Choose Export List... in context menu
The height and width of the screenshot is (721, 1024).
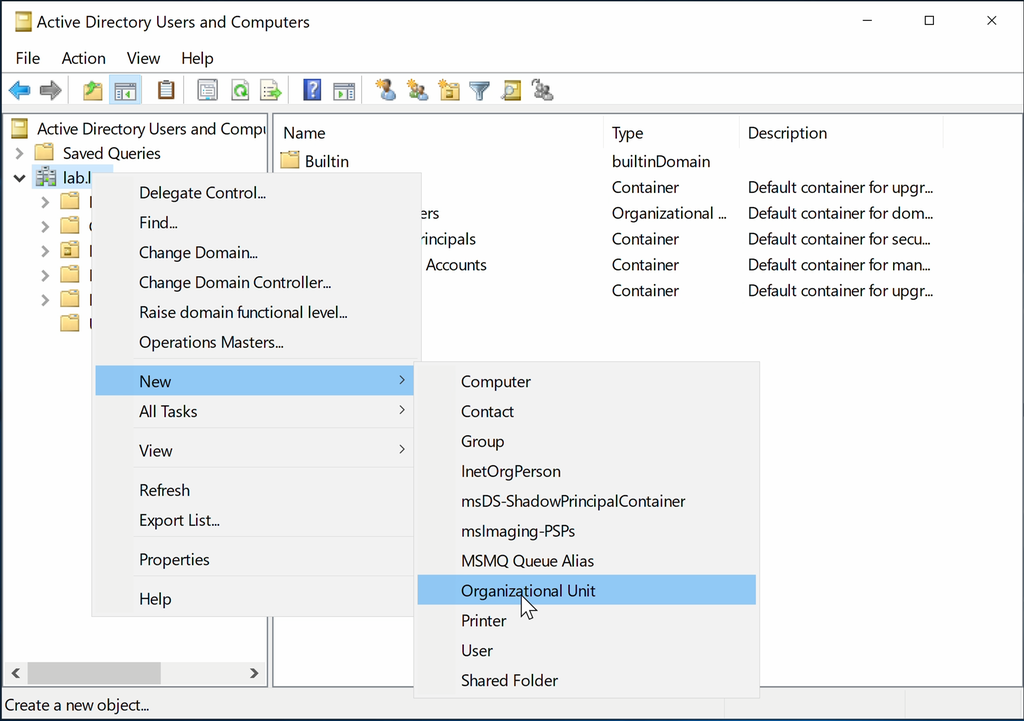[x=179, y=521]
